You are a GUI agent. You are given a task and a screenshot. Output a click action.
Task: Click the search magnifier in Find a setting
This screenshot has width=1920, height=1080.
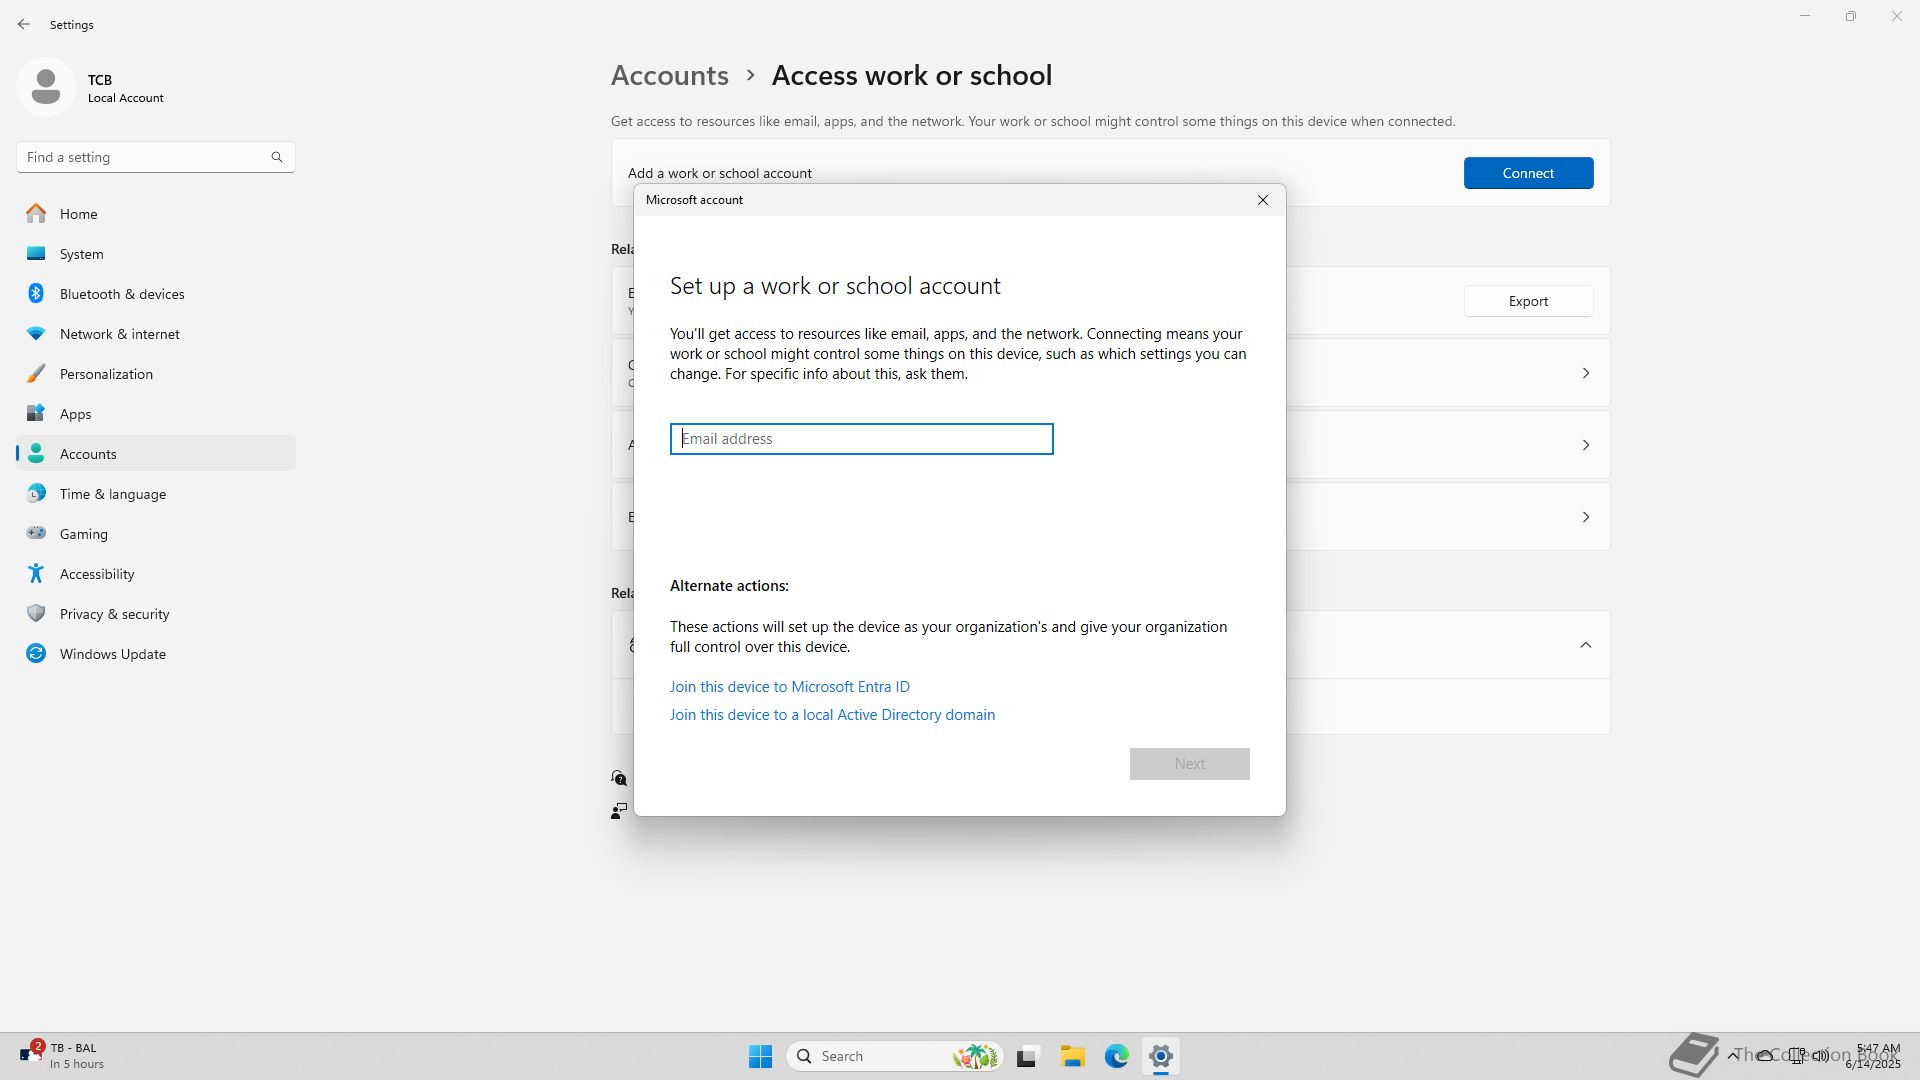click(x=277, y=157)
